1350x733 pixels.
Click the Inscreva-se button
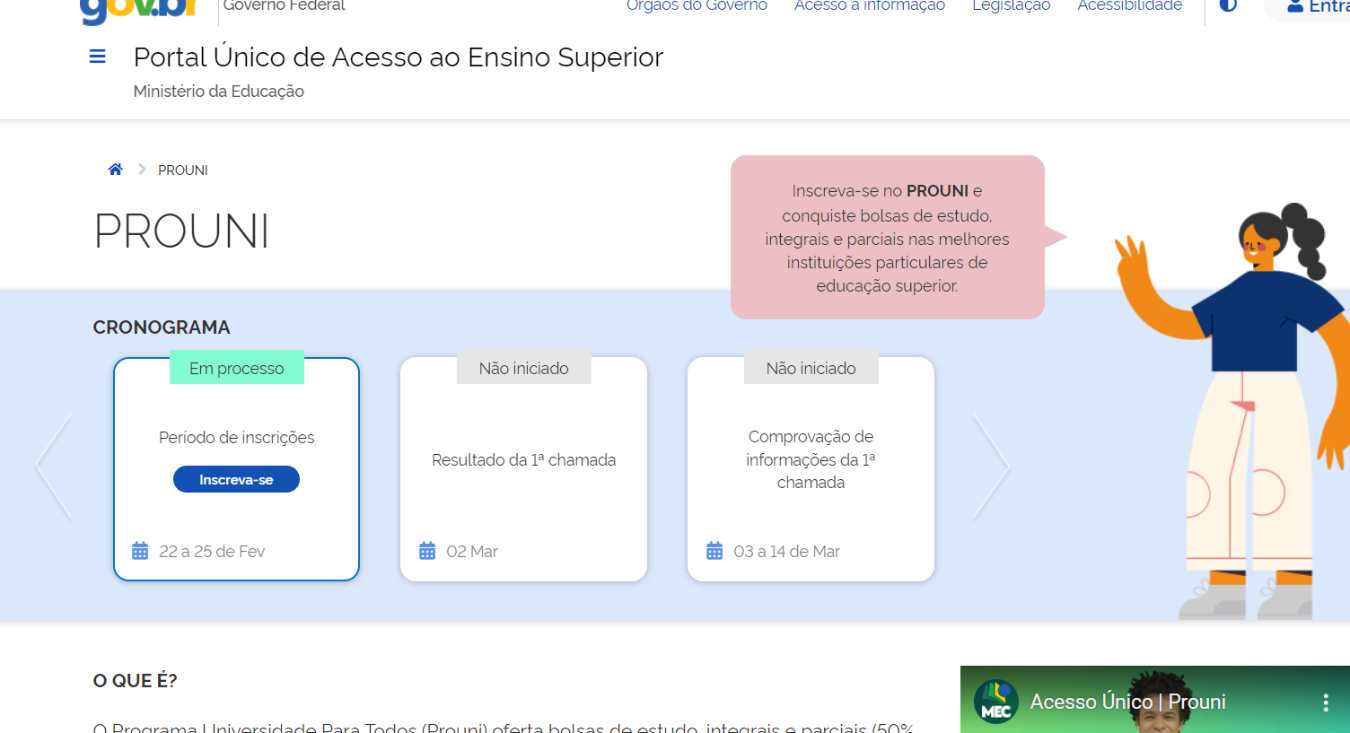236,480
